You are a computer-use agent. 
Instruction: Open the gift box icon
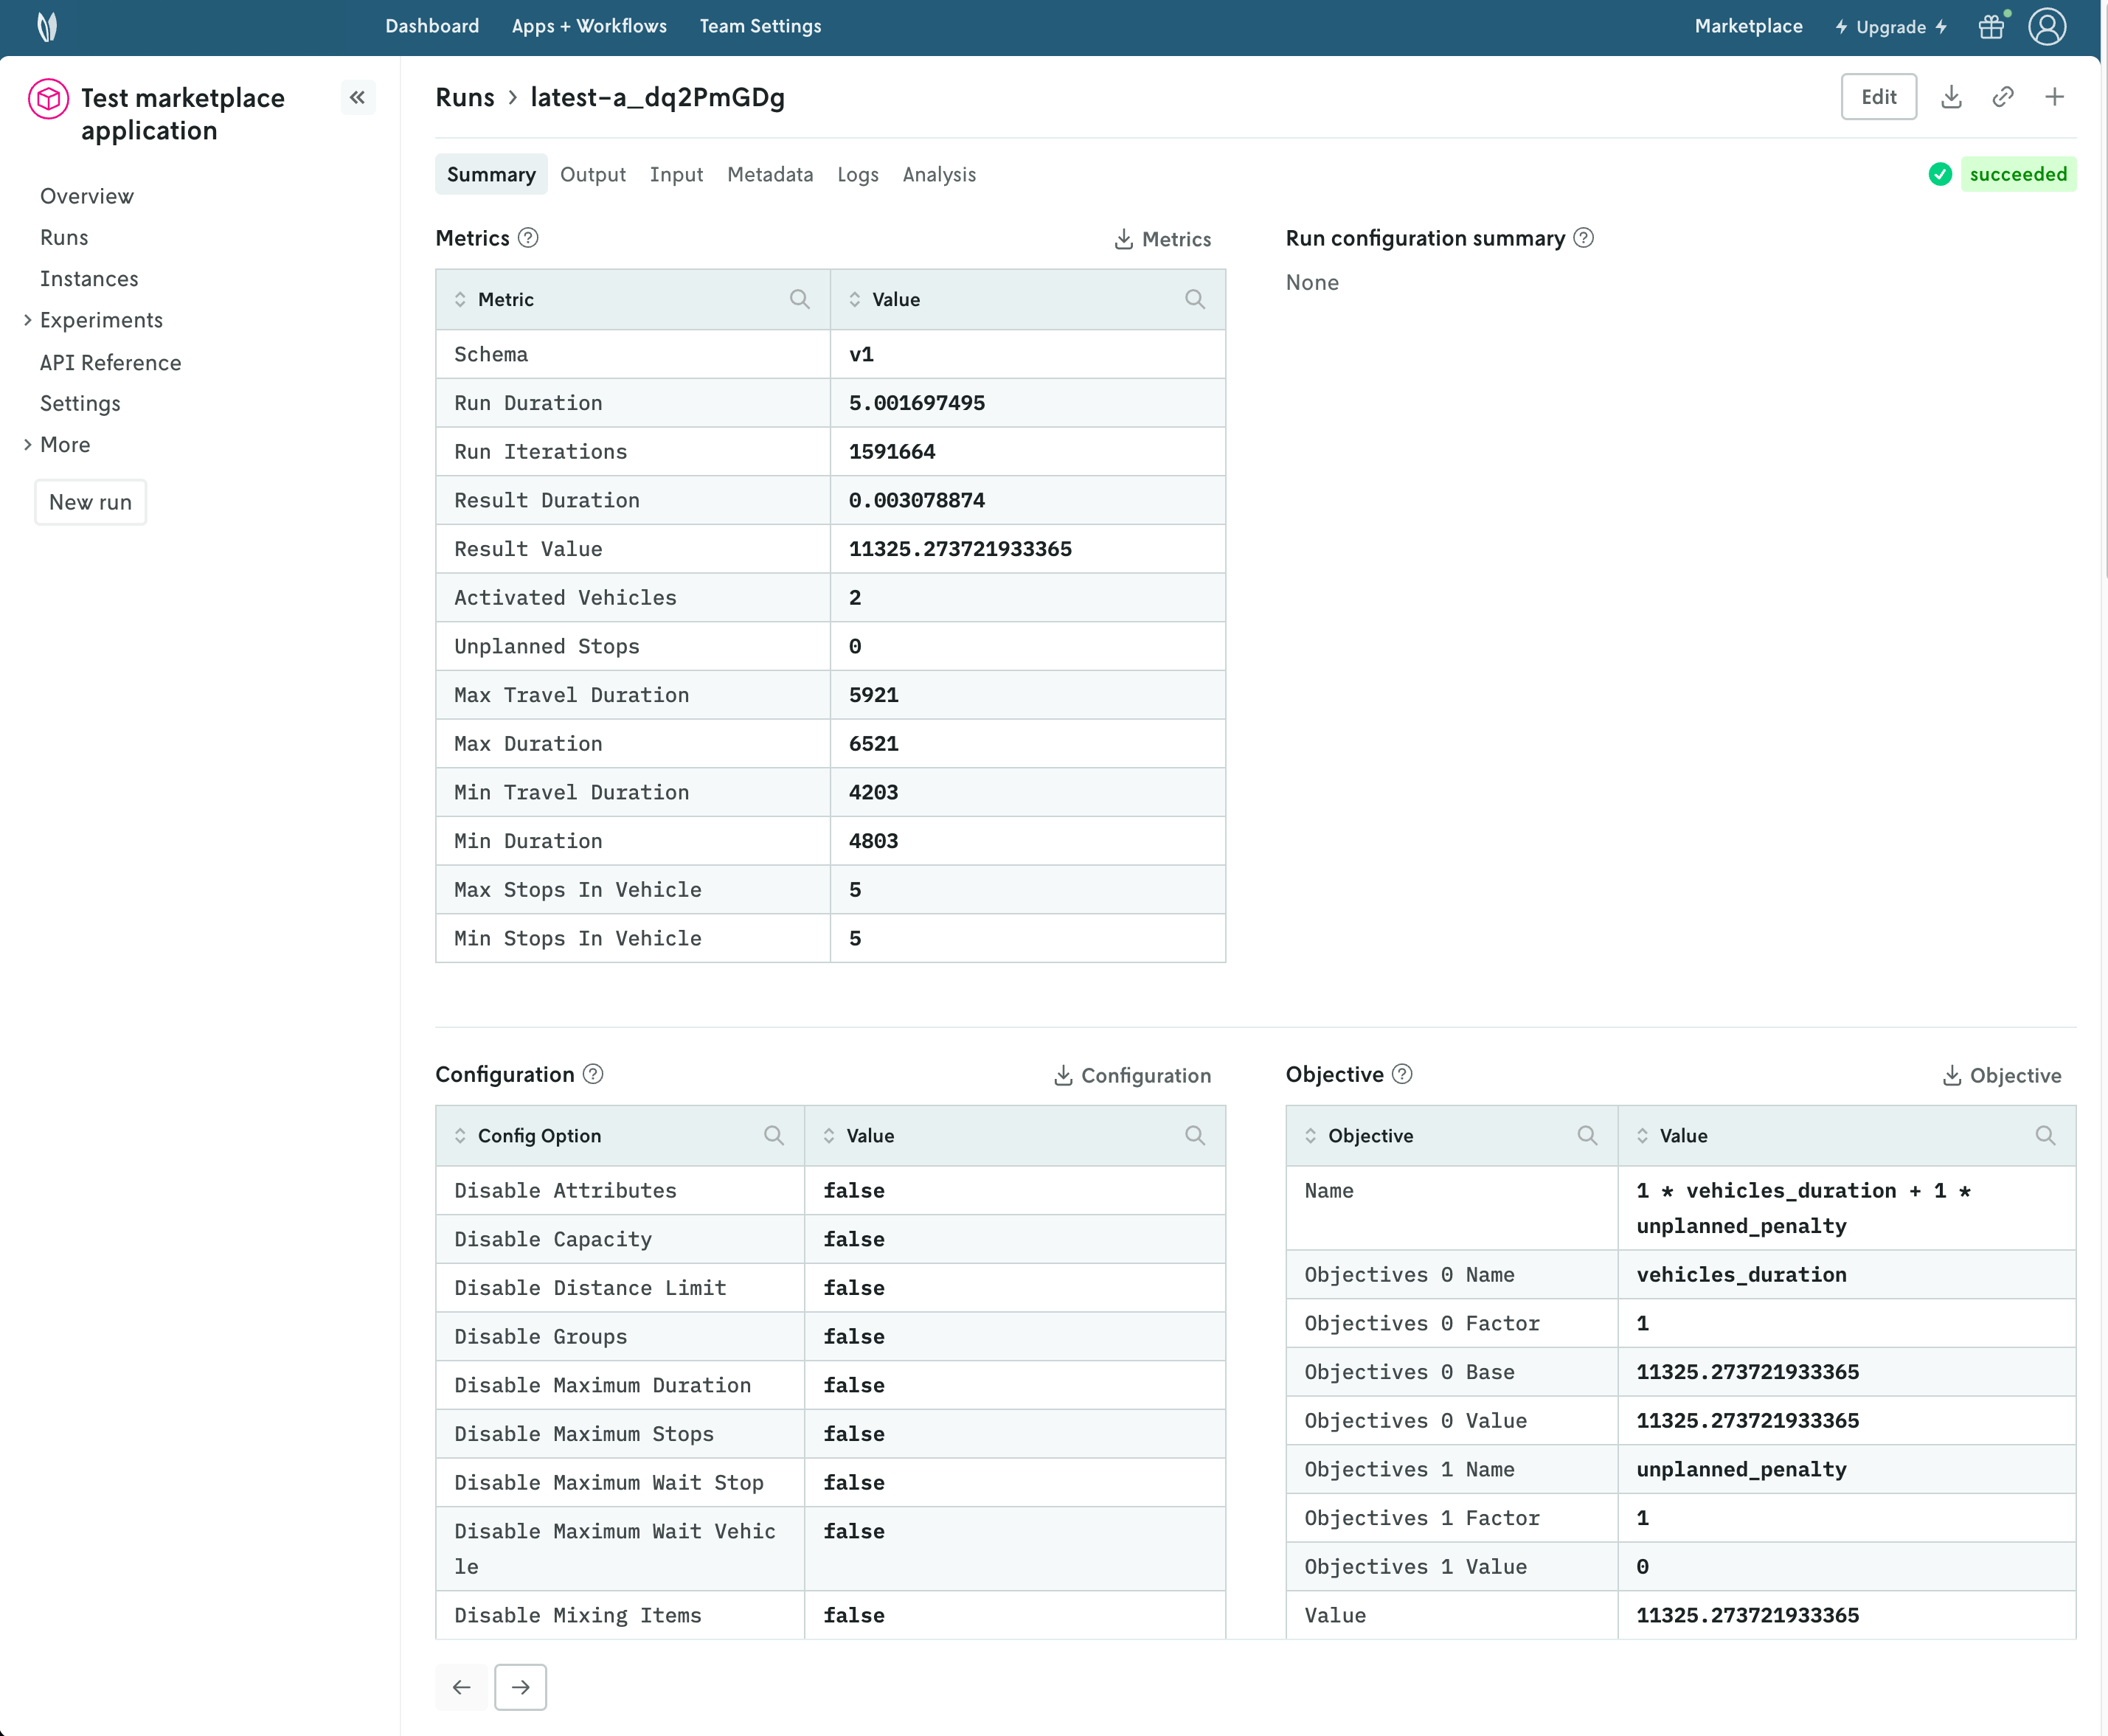[x=1991, y=27]
